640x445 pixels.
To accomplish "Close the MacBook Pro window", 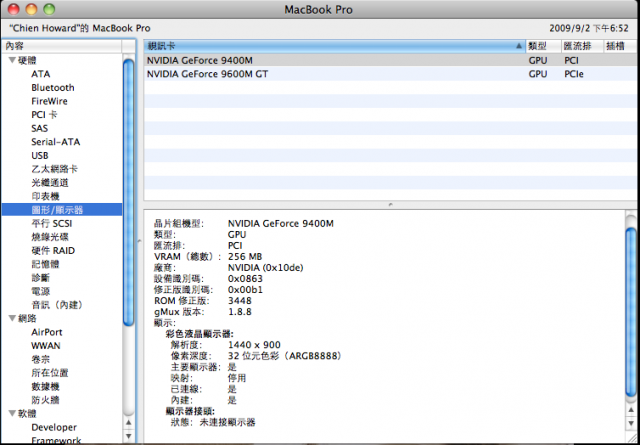I will tap(14, 9).
